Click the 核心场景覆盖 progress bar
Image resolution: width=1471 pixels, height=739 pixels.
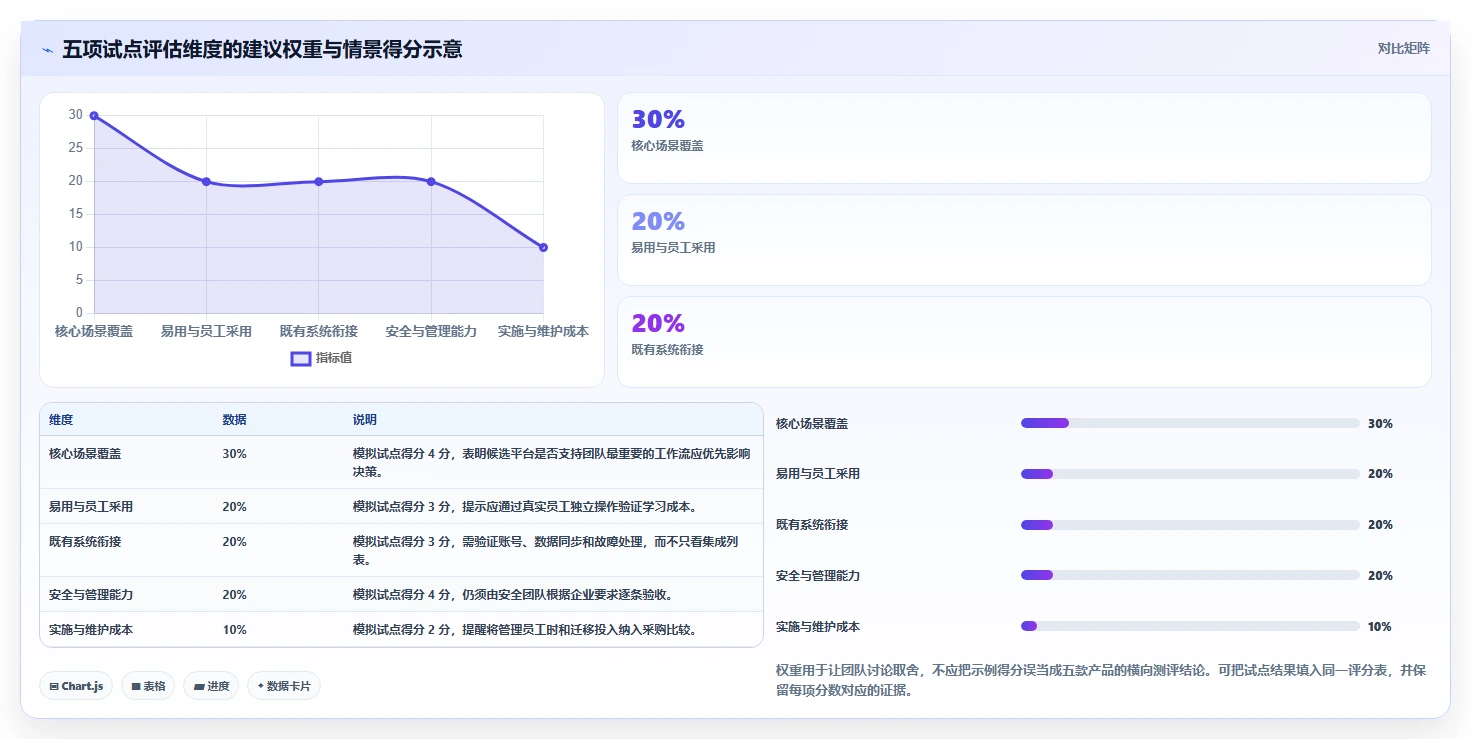coord(1190,423)
